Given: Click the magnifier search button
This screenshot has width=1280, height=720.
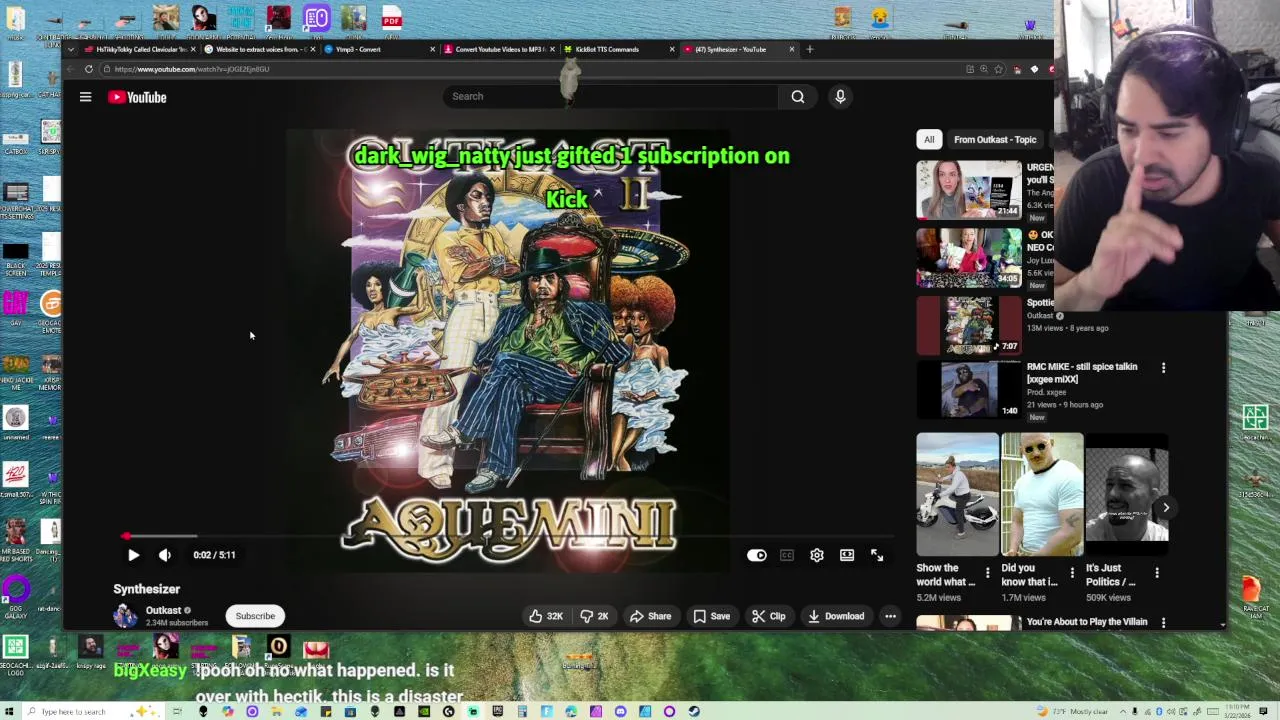Looking at the screenshot, I should [798, 96].
